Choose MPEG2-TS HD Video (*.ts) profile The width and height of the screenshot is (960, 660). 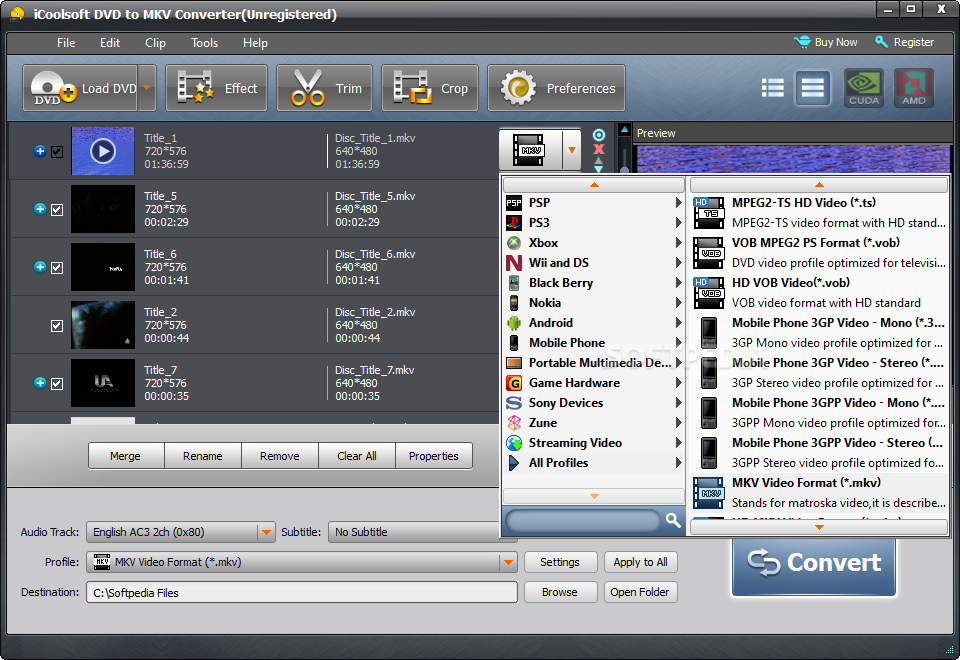pos(819,212)
